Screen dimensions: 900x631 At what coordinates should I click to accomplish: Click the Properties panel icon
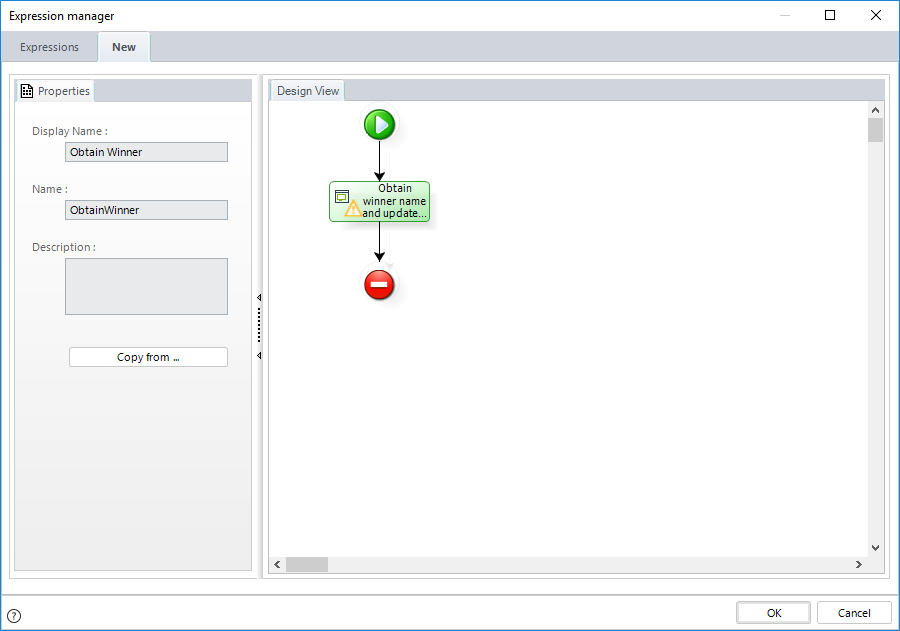point(27,91)
